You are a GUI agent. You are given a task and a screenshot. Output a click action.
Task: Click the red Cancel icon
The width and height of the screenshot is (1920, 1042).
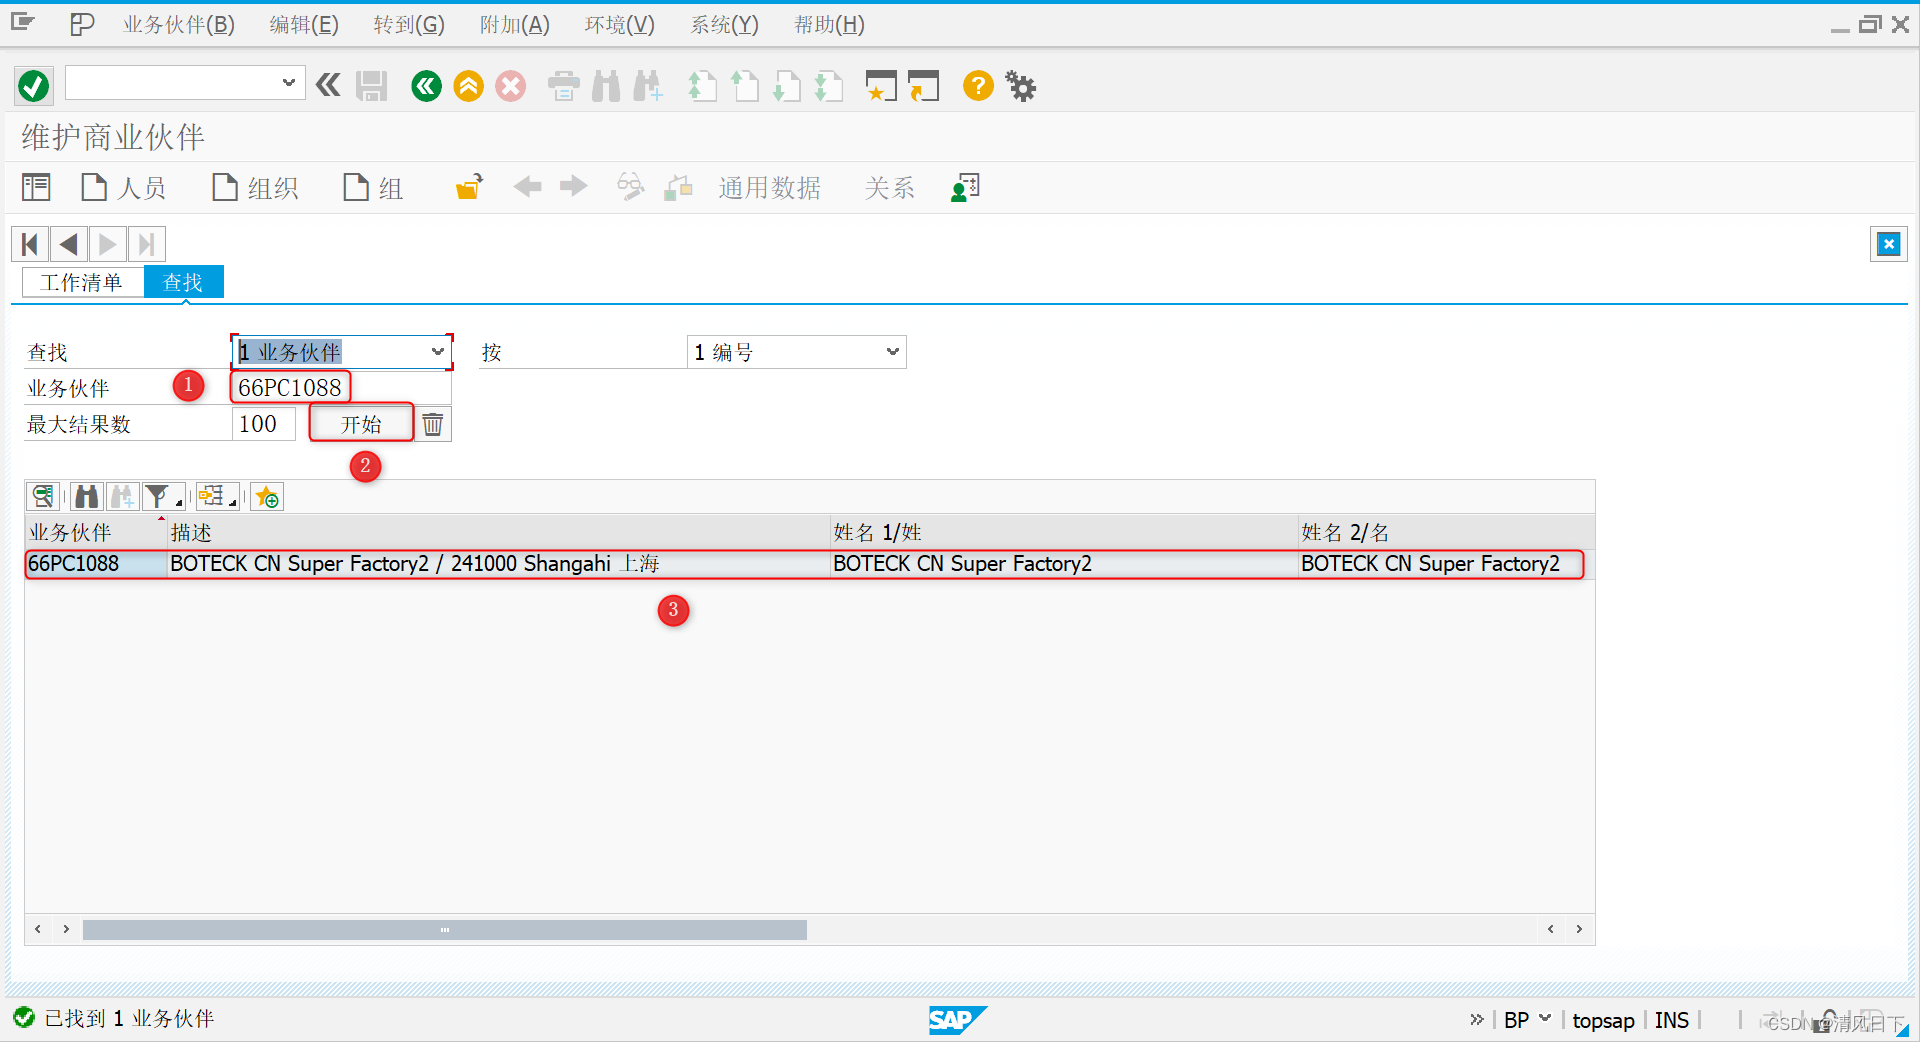[x=511, y=86]
